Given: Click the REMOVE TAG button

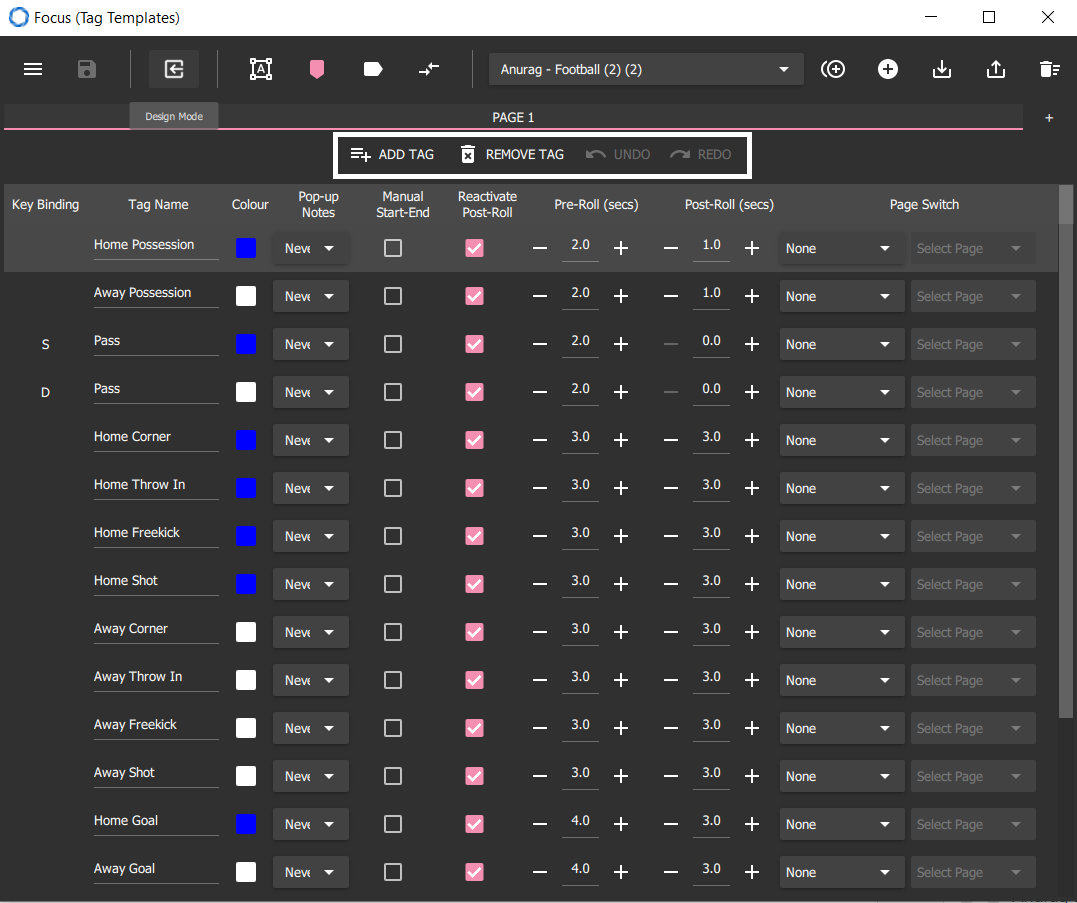Looking at the screenshot, I should point(512,155).
